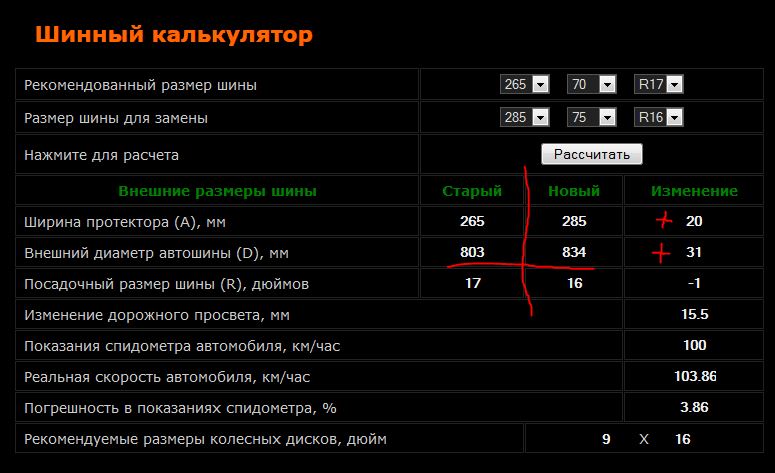Click the rim size change value -1

[x=694, y=283]
